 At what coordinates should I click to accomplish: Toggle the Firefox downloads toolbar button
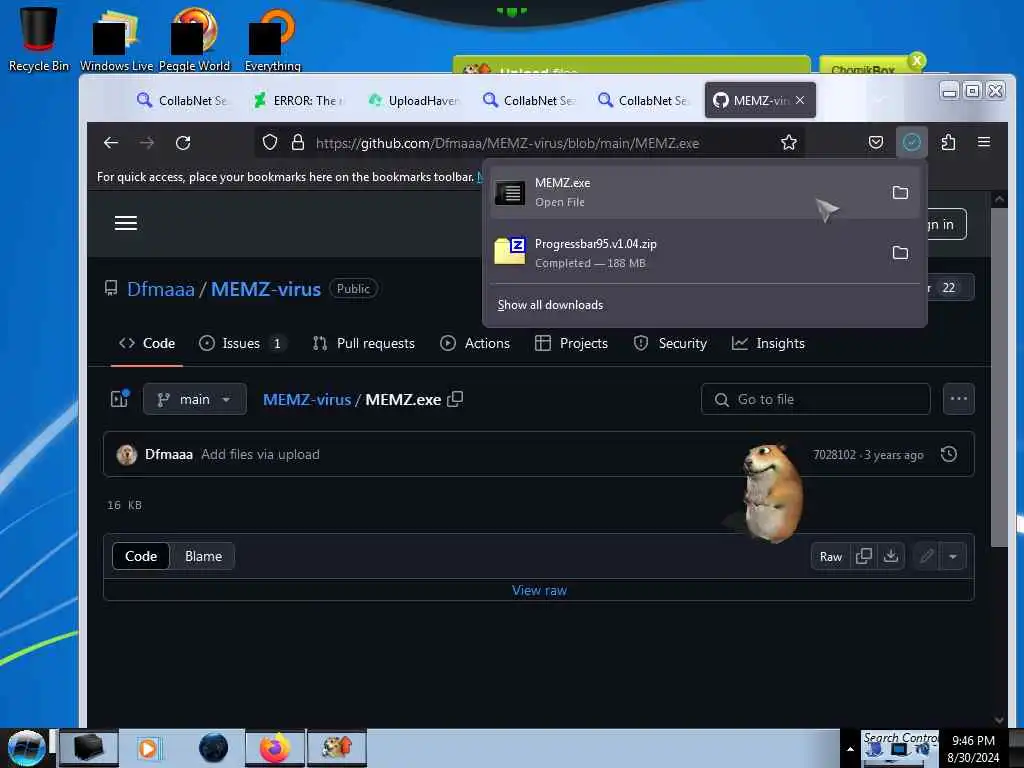click(x=912, y=142)
